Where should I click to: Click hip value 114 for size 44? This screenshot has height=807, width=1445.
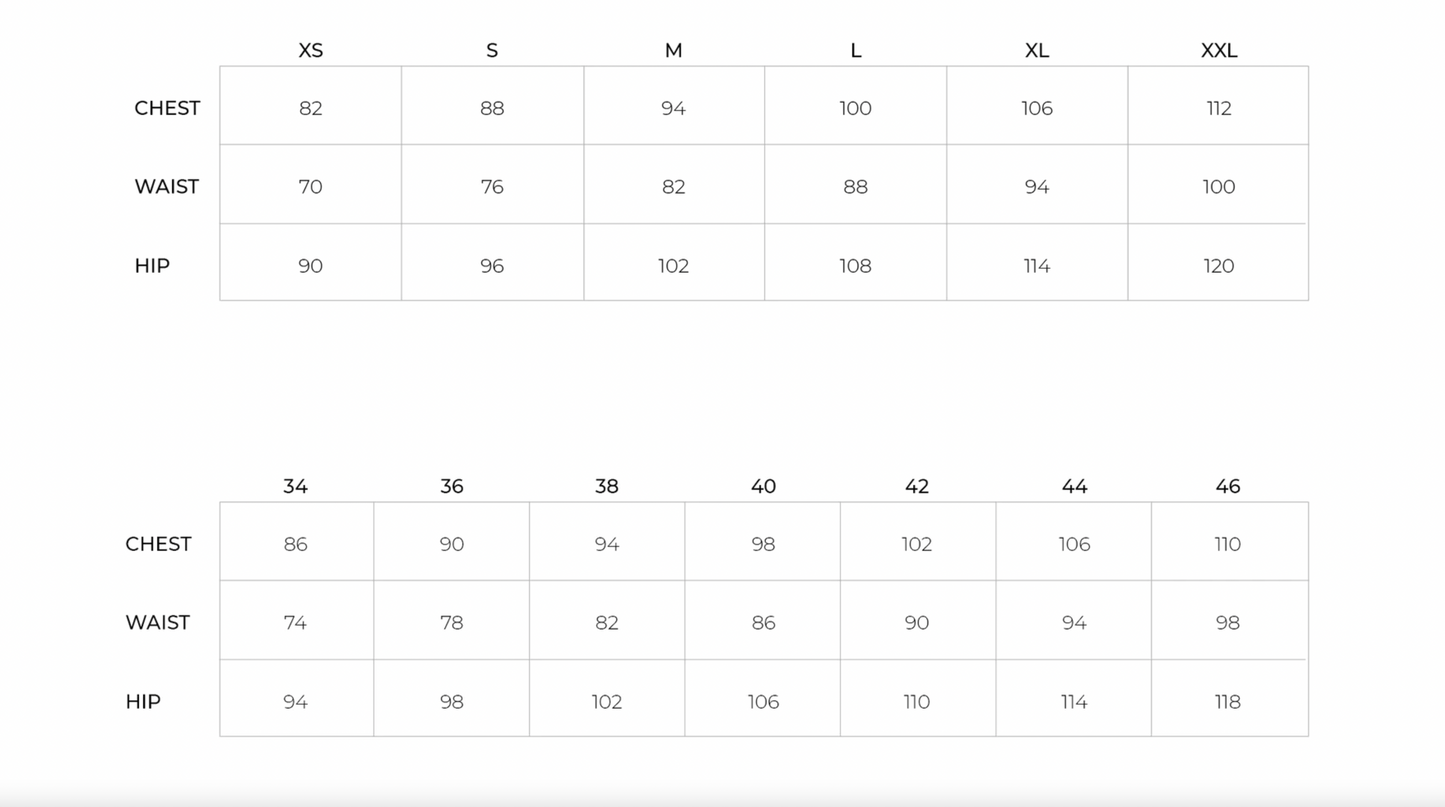tap(1073, 702)
